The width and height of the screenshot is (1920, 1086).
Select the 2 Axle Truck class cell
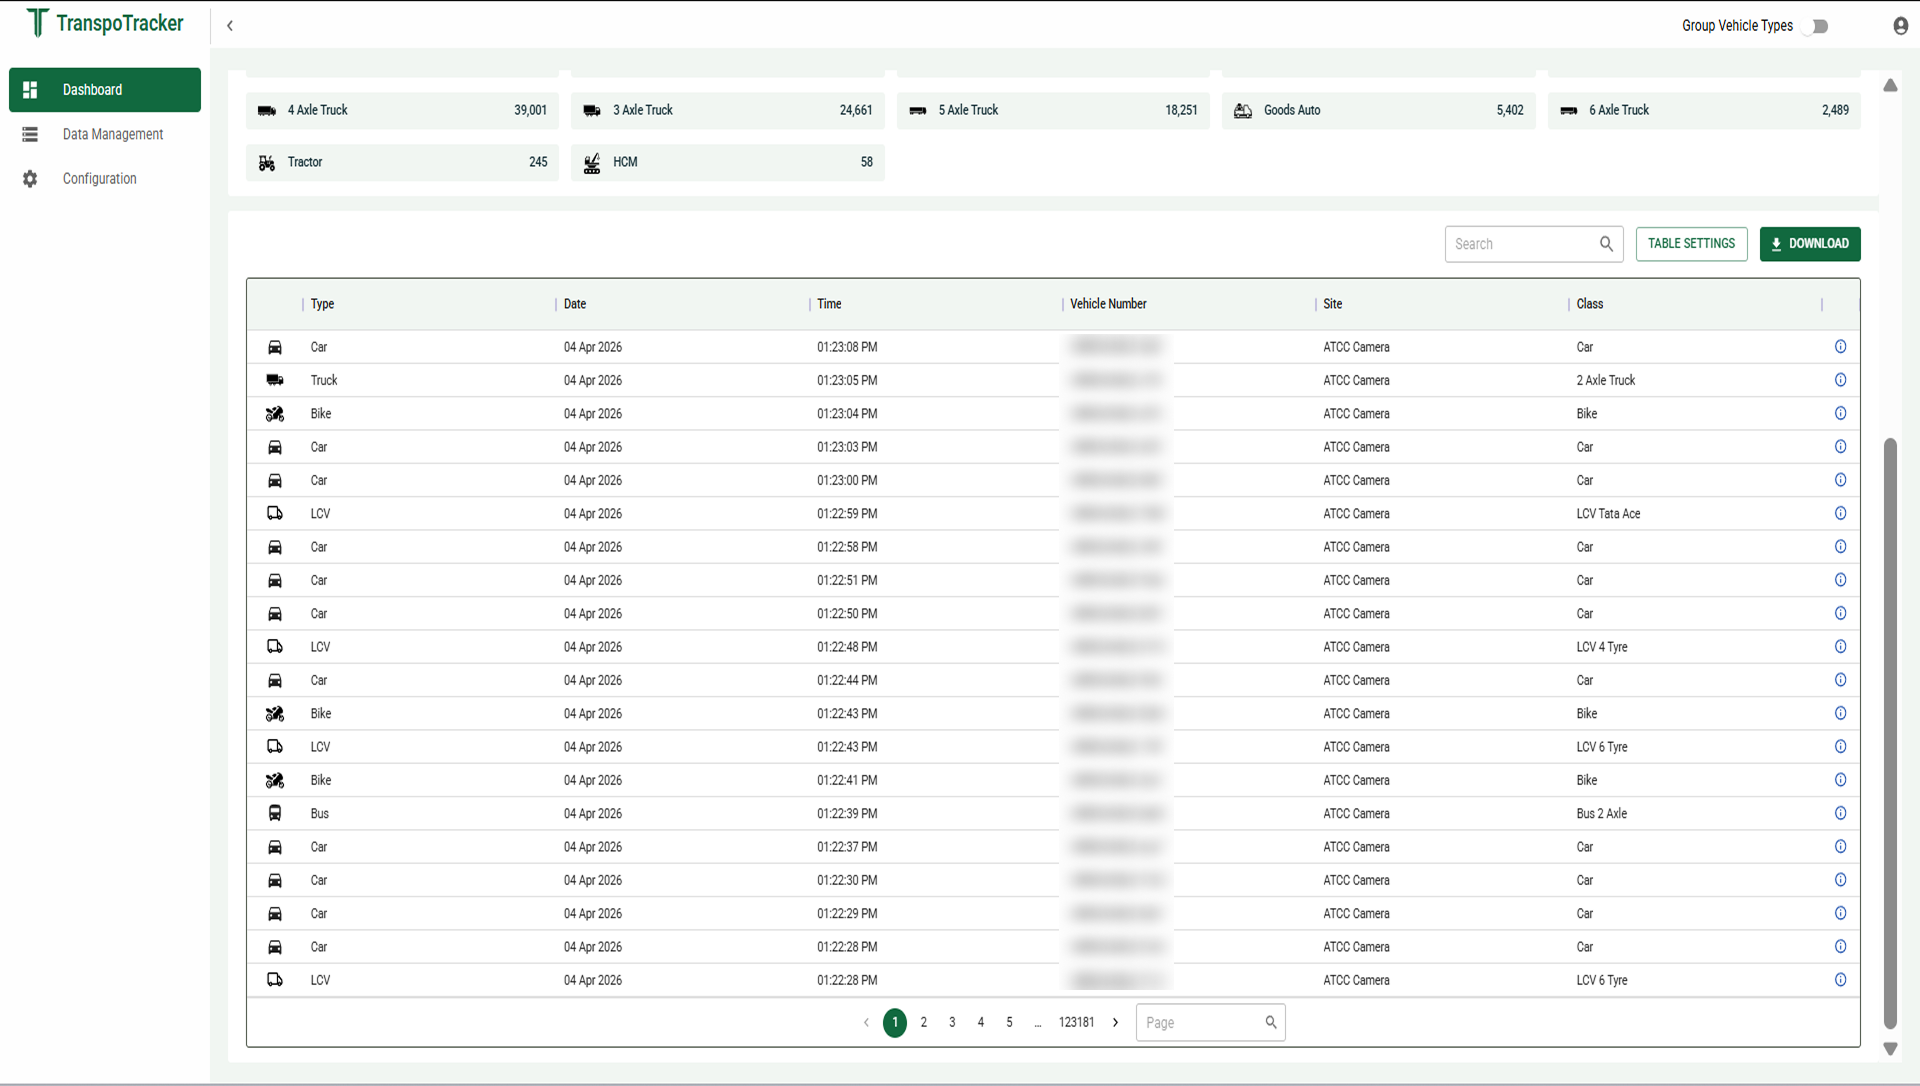coord(1606,380)
